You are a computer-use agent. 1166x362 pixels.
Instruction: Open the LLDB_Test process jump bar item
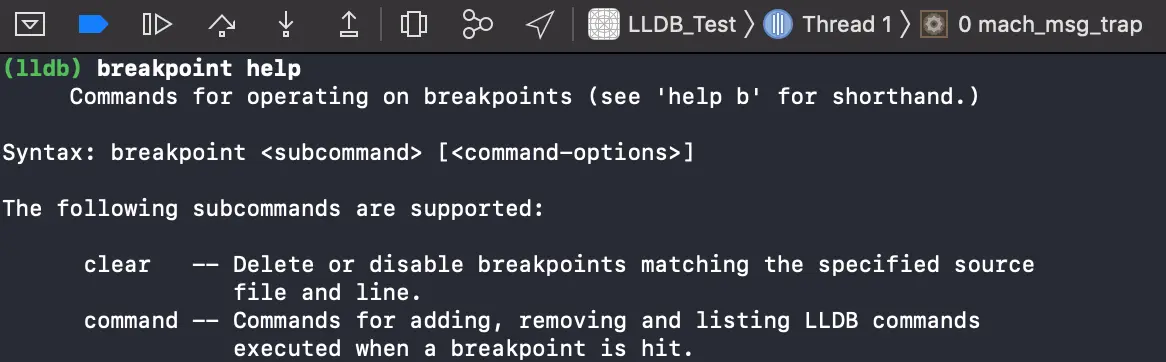click(662, 25)
